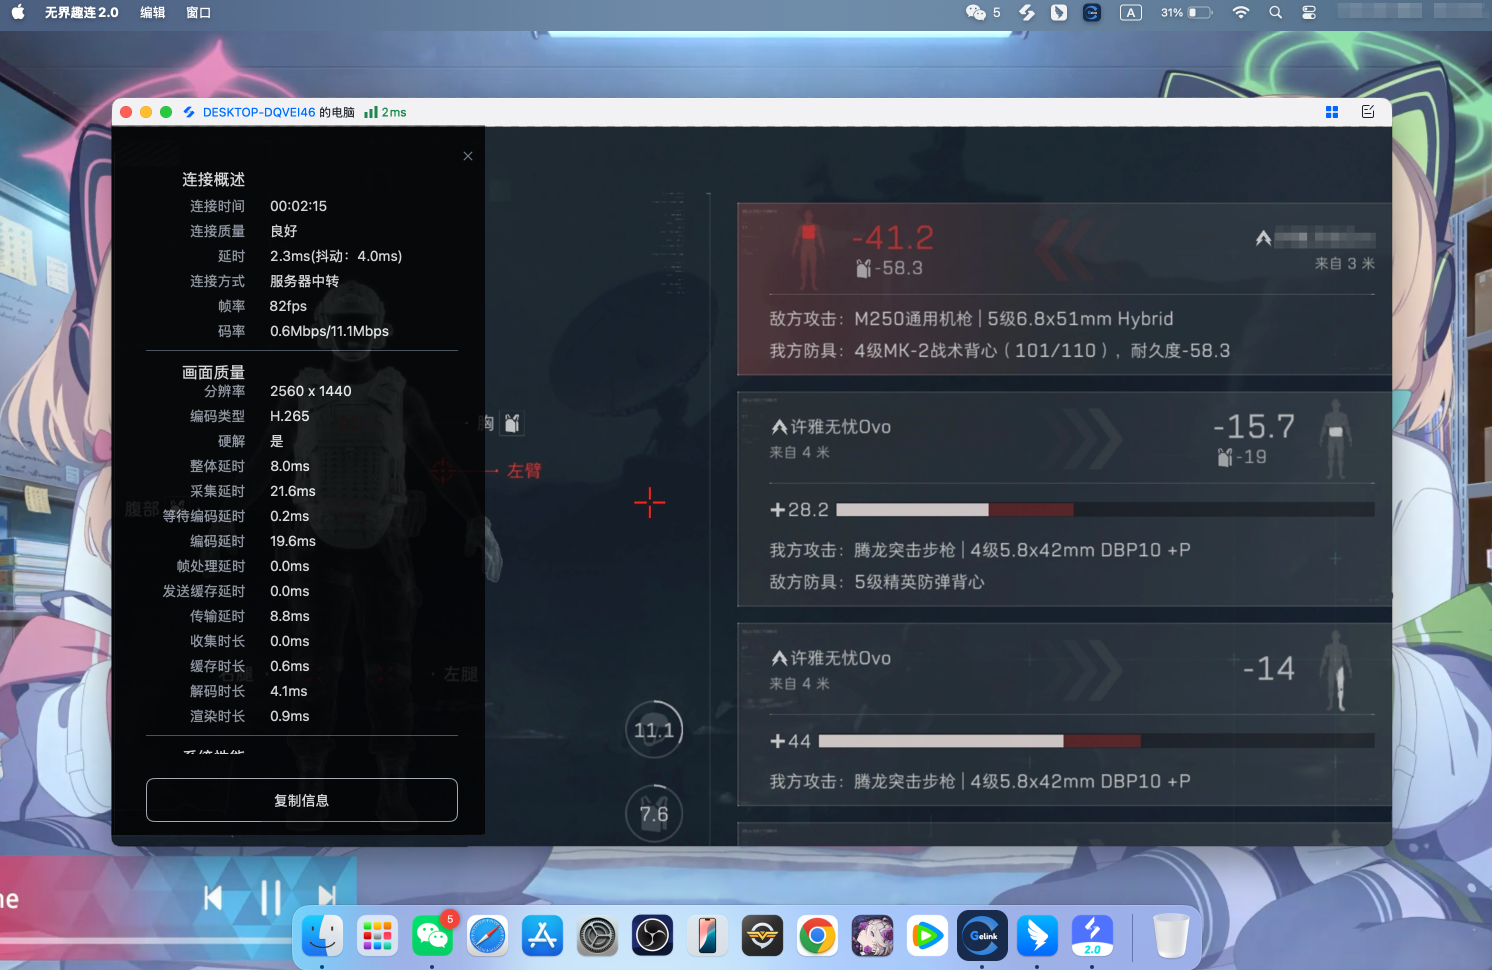Viewport: 1492px width, 970px height.
Task: Open Gelink from the Dock
Action: [x=982, y=936]
